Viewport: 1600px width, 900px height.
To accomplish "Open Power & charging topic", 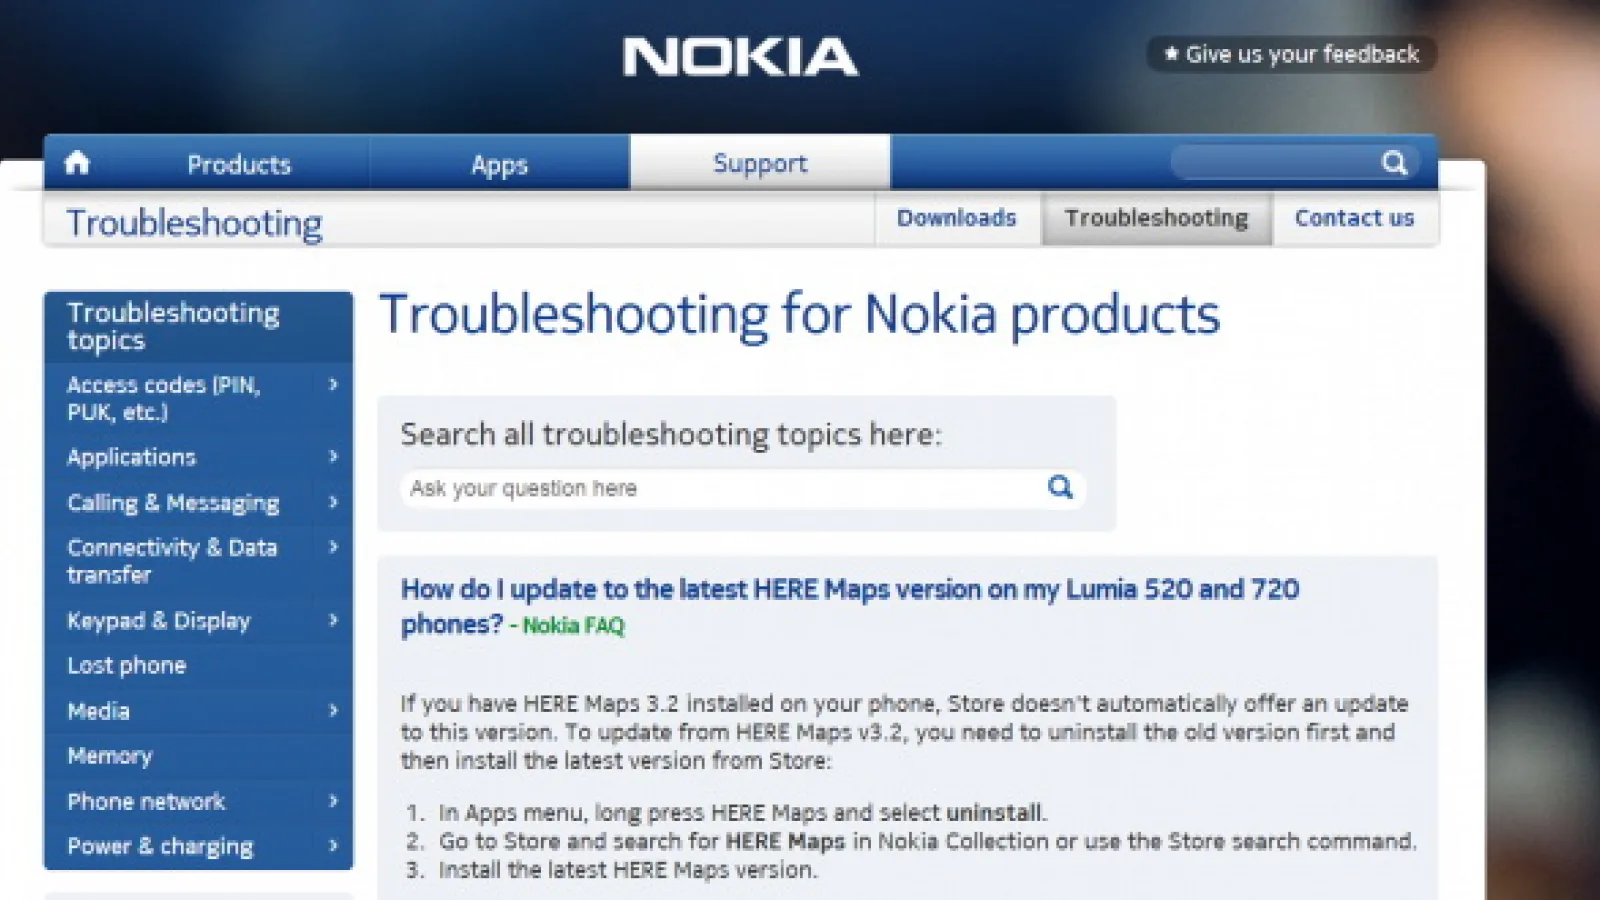I will 160,847.
